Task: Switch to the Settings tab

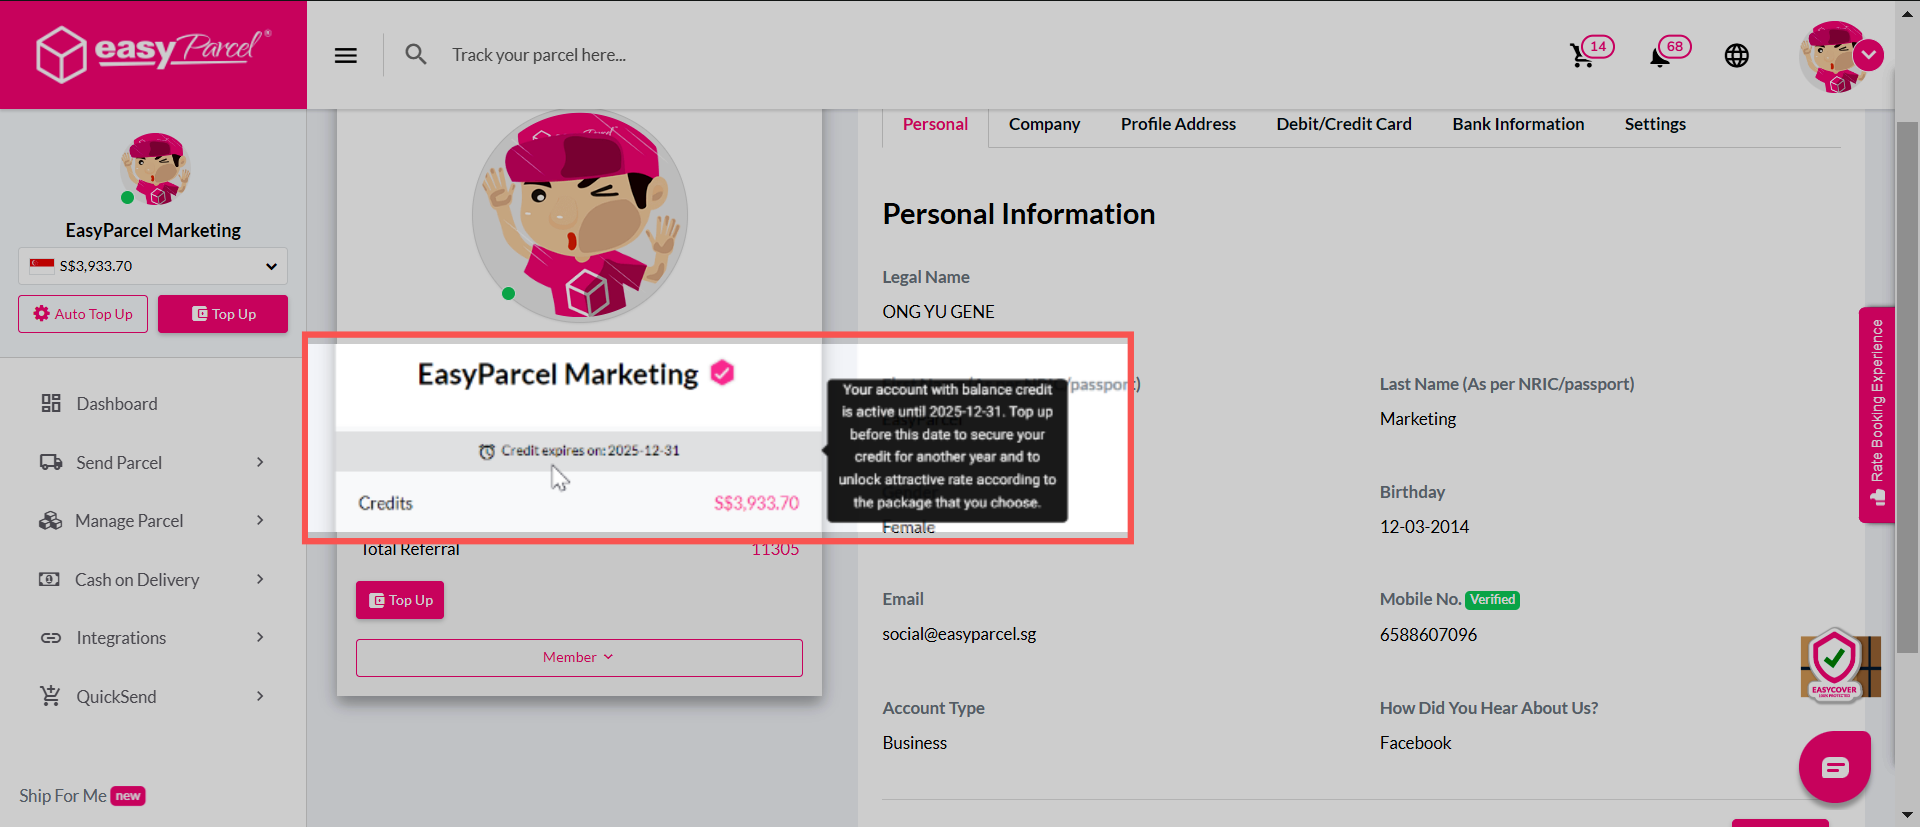Action: 1655,124
